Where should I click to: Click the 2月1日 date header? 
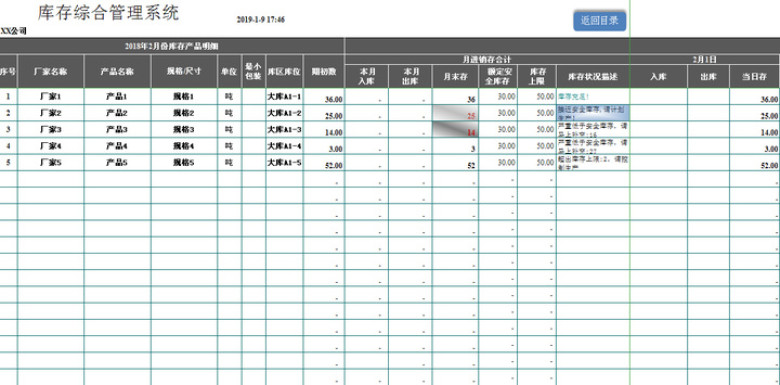coord(705,59)
